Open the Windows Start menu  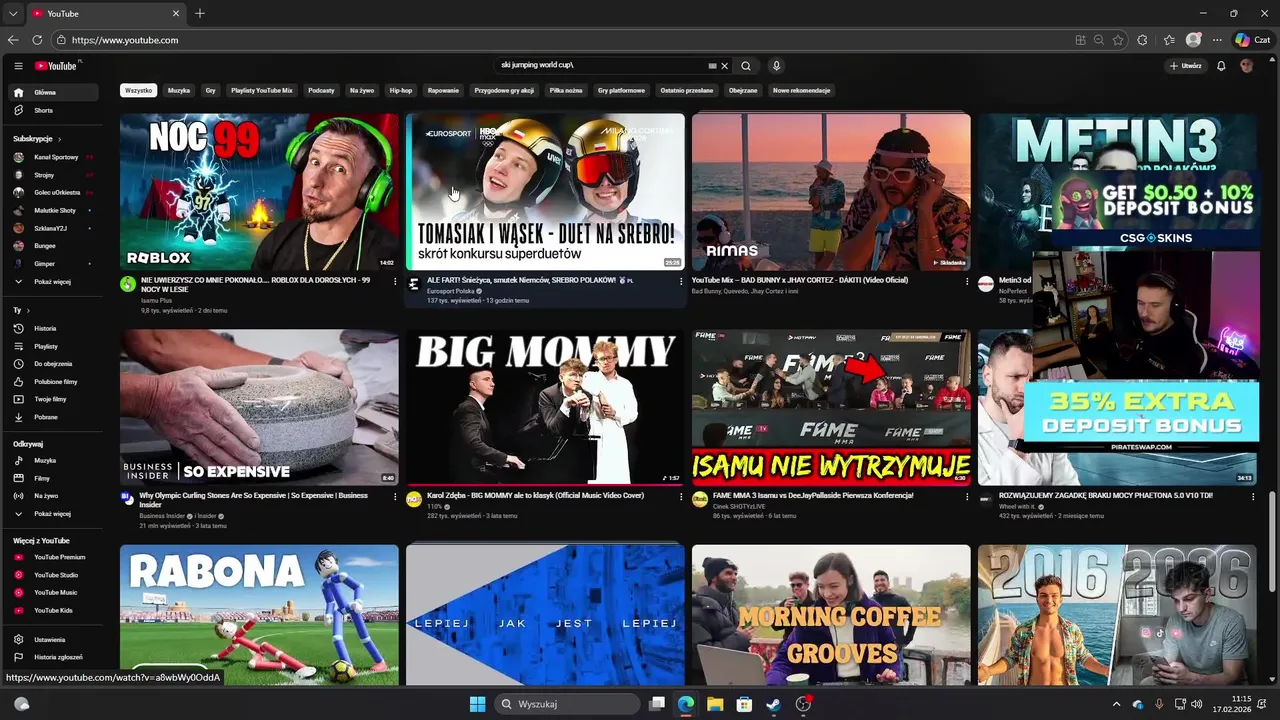[x=477, y=704]
